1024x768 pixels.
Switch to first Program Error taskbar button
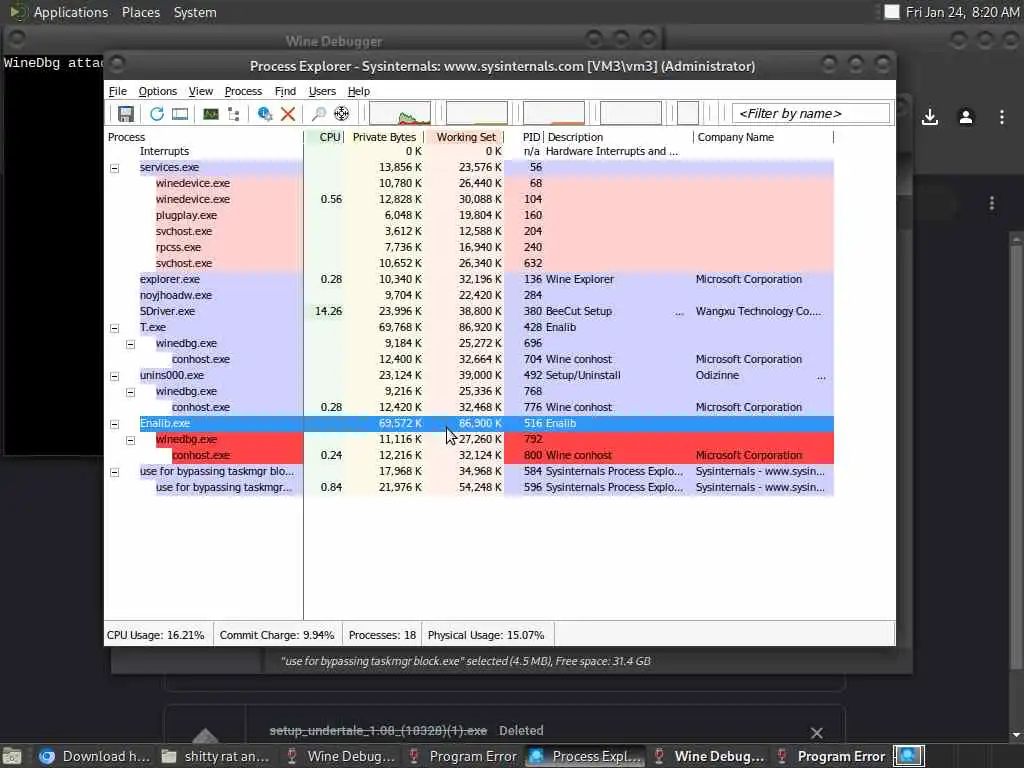coord(462,756)
